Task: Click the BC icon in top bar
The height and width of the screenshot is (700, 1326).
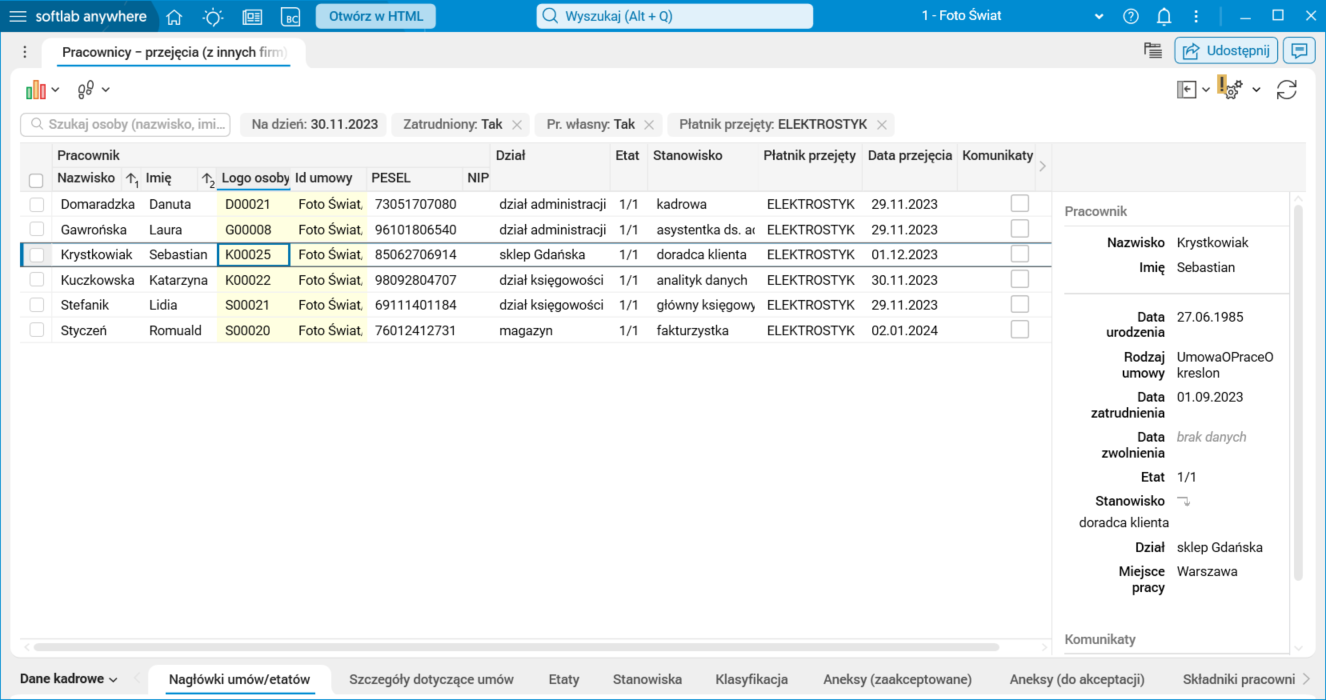Action: [290, 16]
